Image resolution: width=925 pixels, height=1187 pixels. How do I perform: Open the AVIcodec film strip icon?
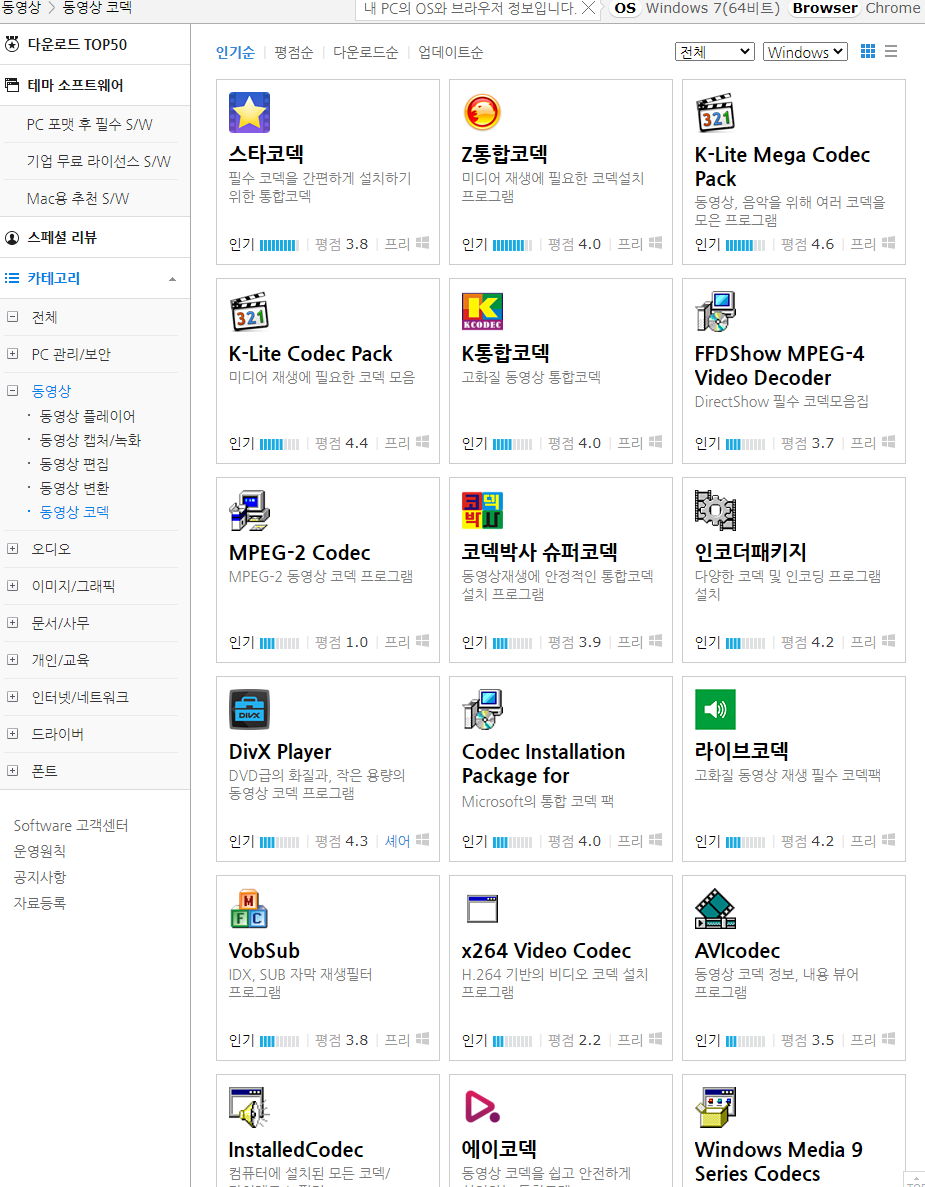[715, 908]
